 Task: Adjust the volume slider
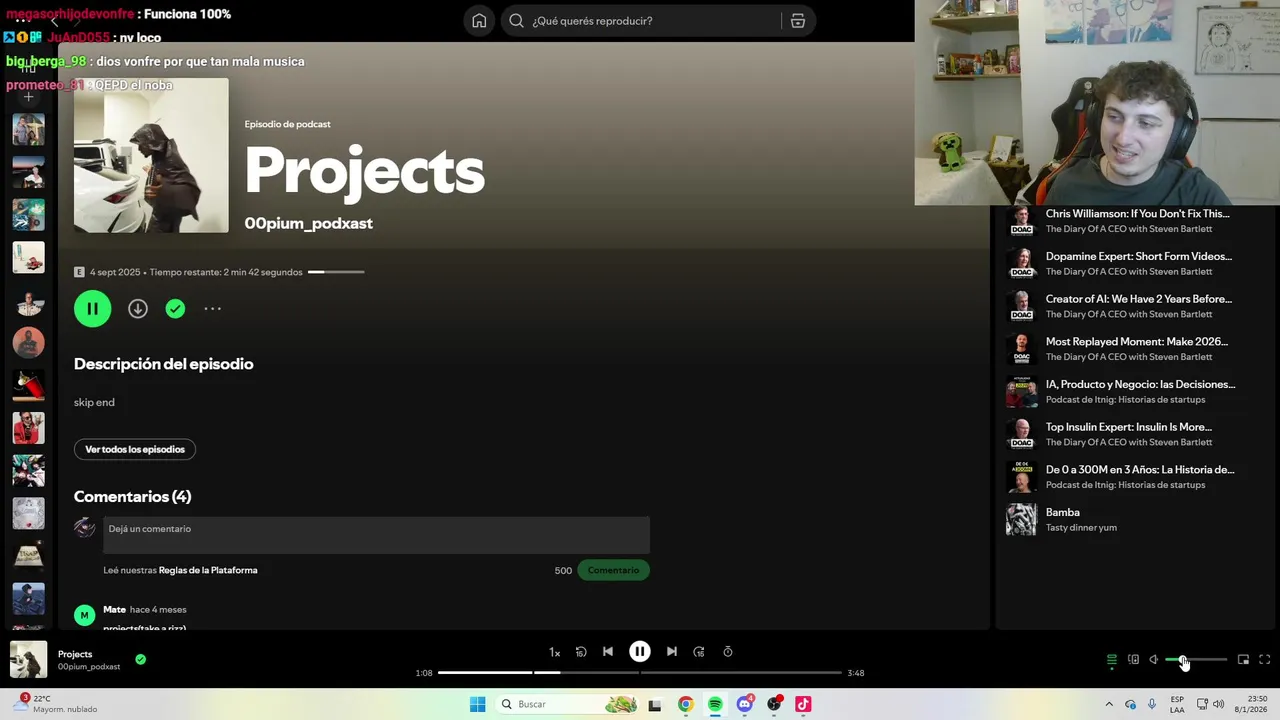(1196, 660)
